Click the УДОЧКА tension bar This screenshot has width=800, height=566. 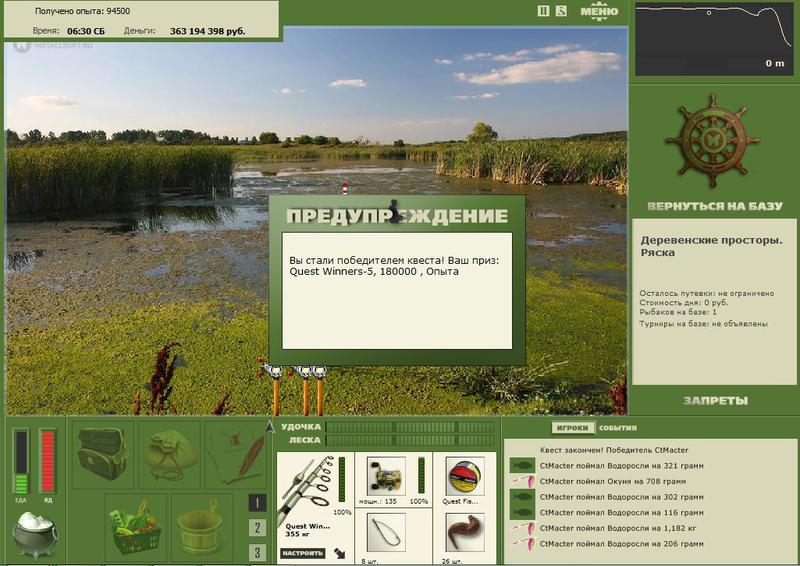click(411, 427)
